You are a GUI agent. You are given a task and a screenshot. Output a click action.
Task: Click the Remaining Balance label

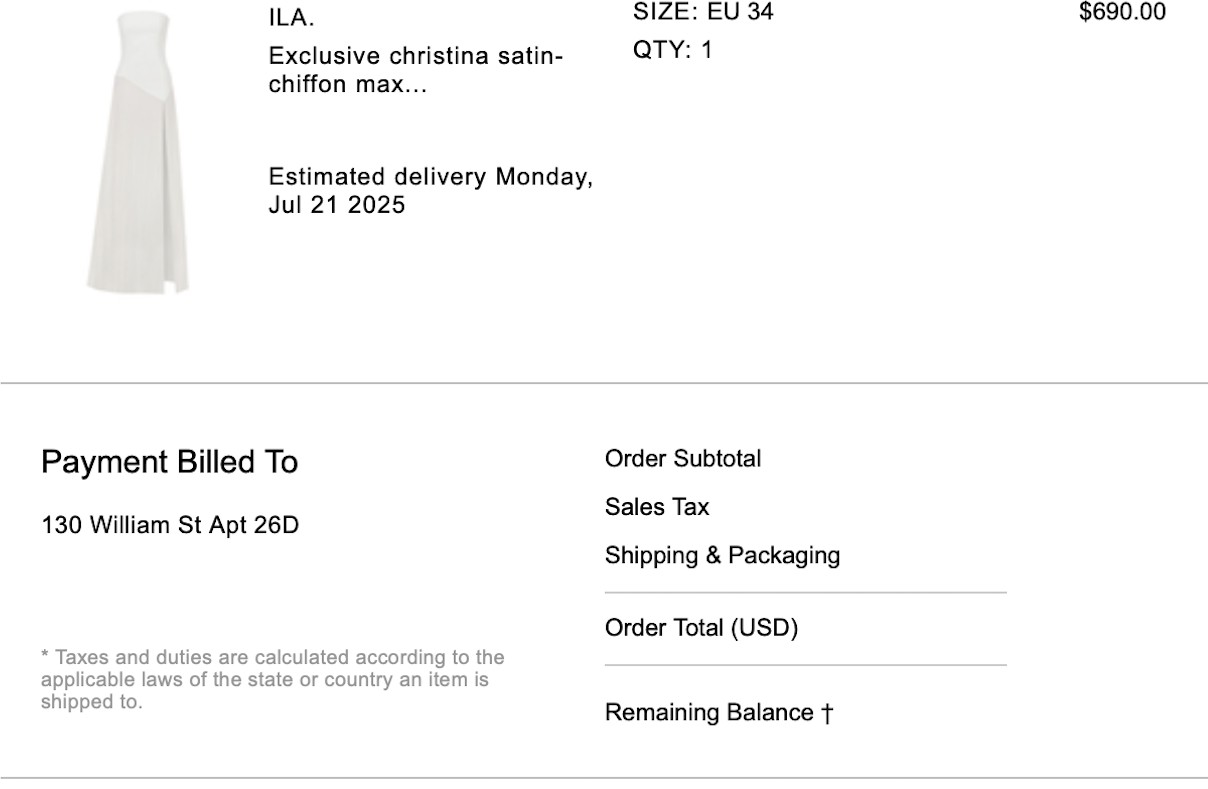(709, 713)
